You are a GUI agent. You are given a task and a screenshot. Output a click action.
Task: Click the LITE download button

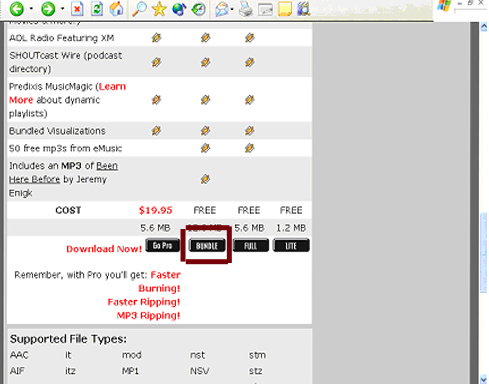[291, 246]
